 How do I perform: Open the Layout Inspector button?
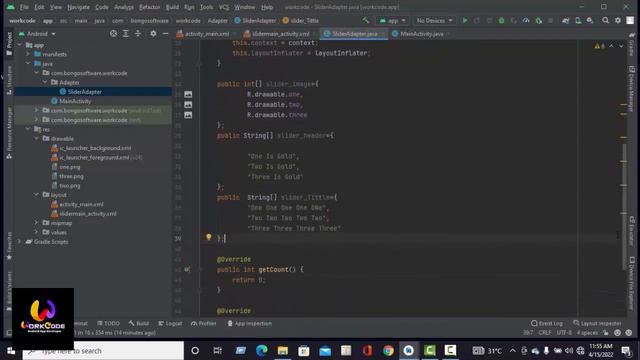[597, 323]
